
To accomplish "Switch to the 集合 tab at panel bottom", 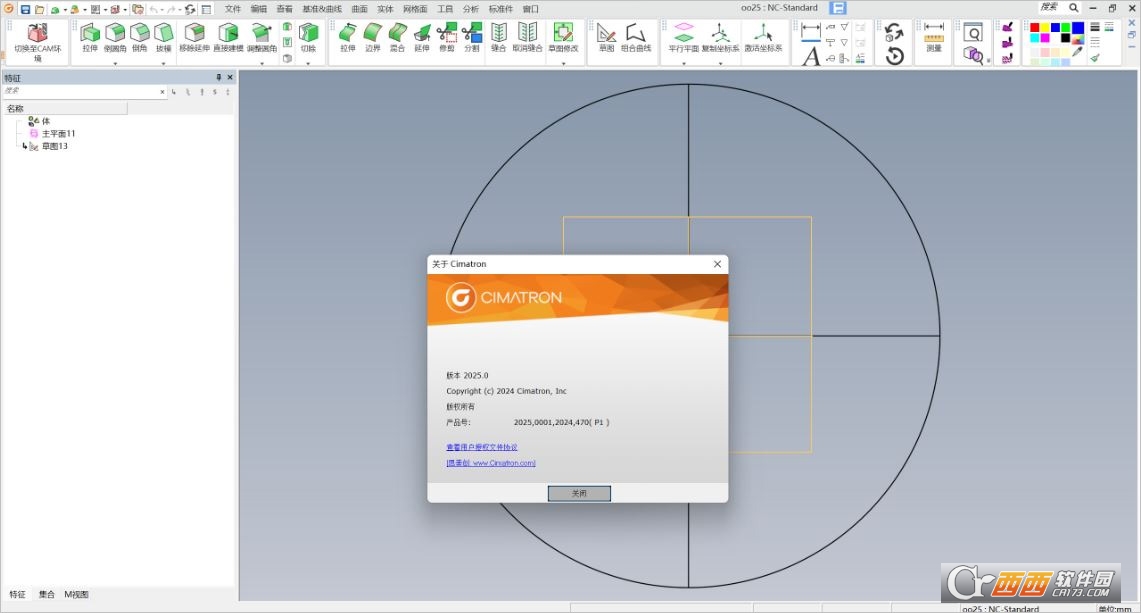I will tap(47, 594).
